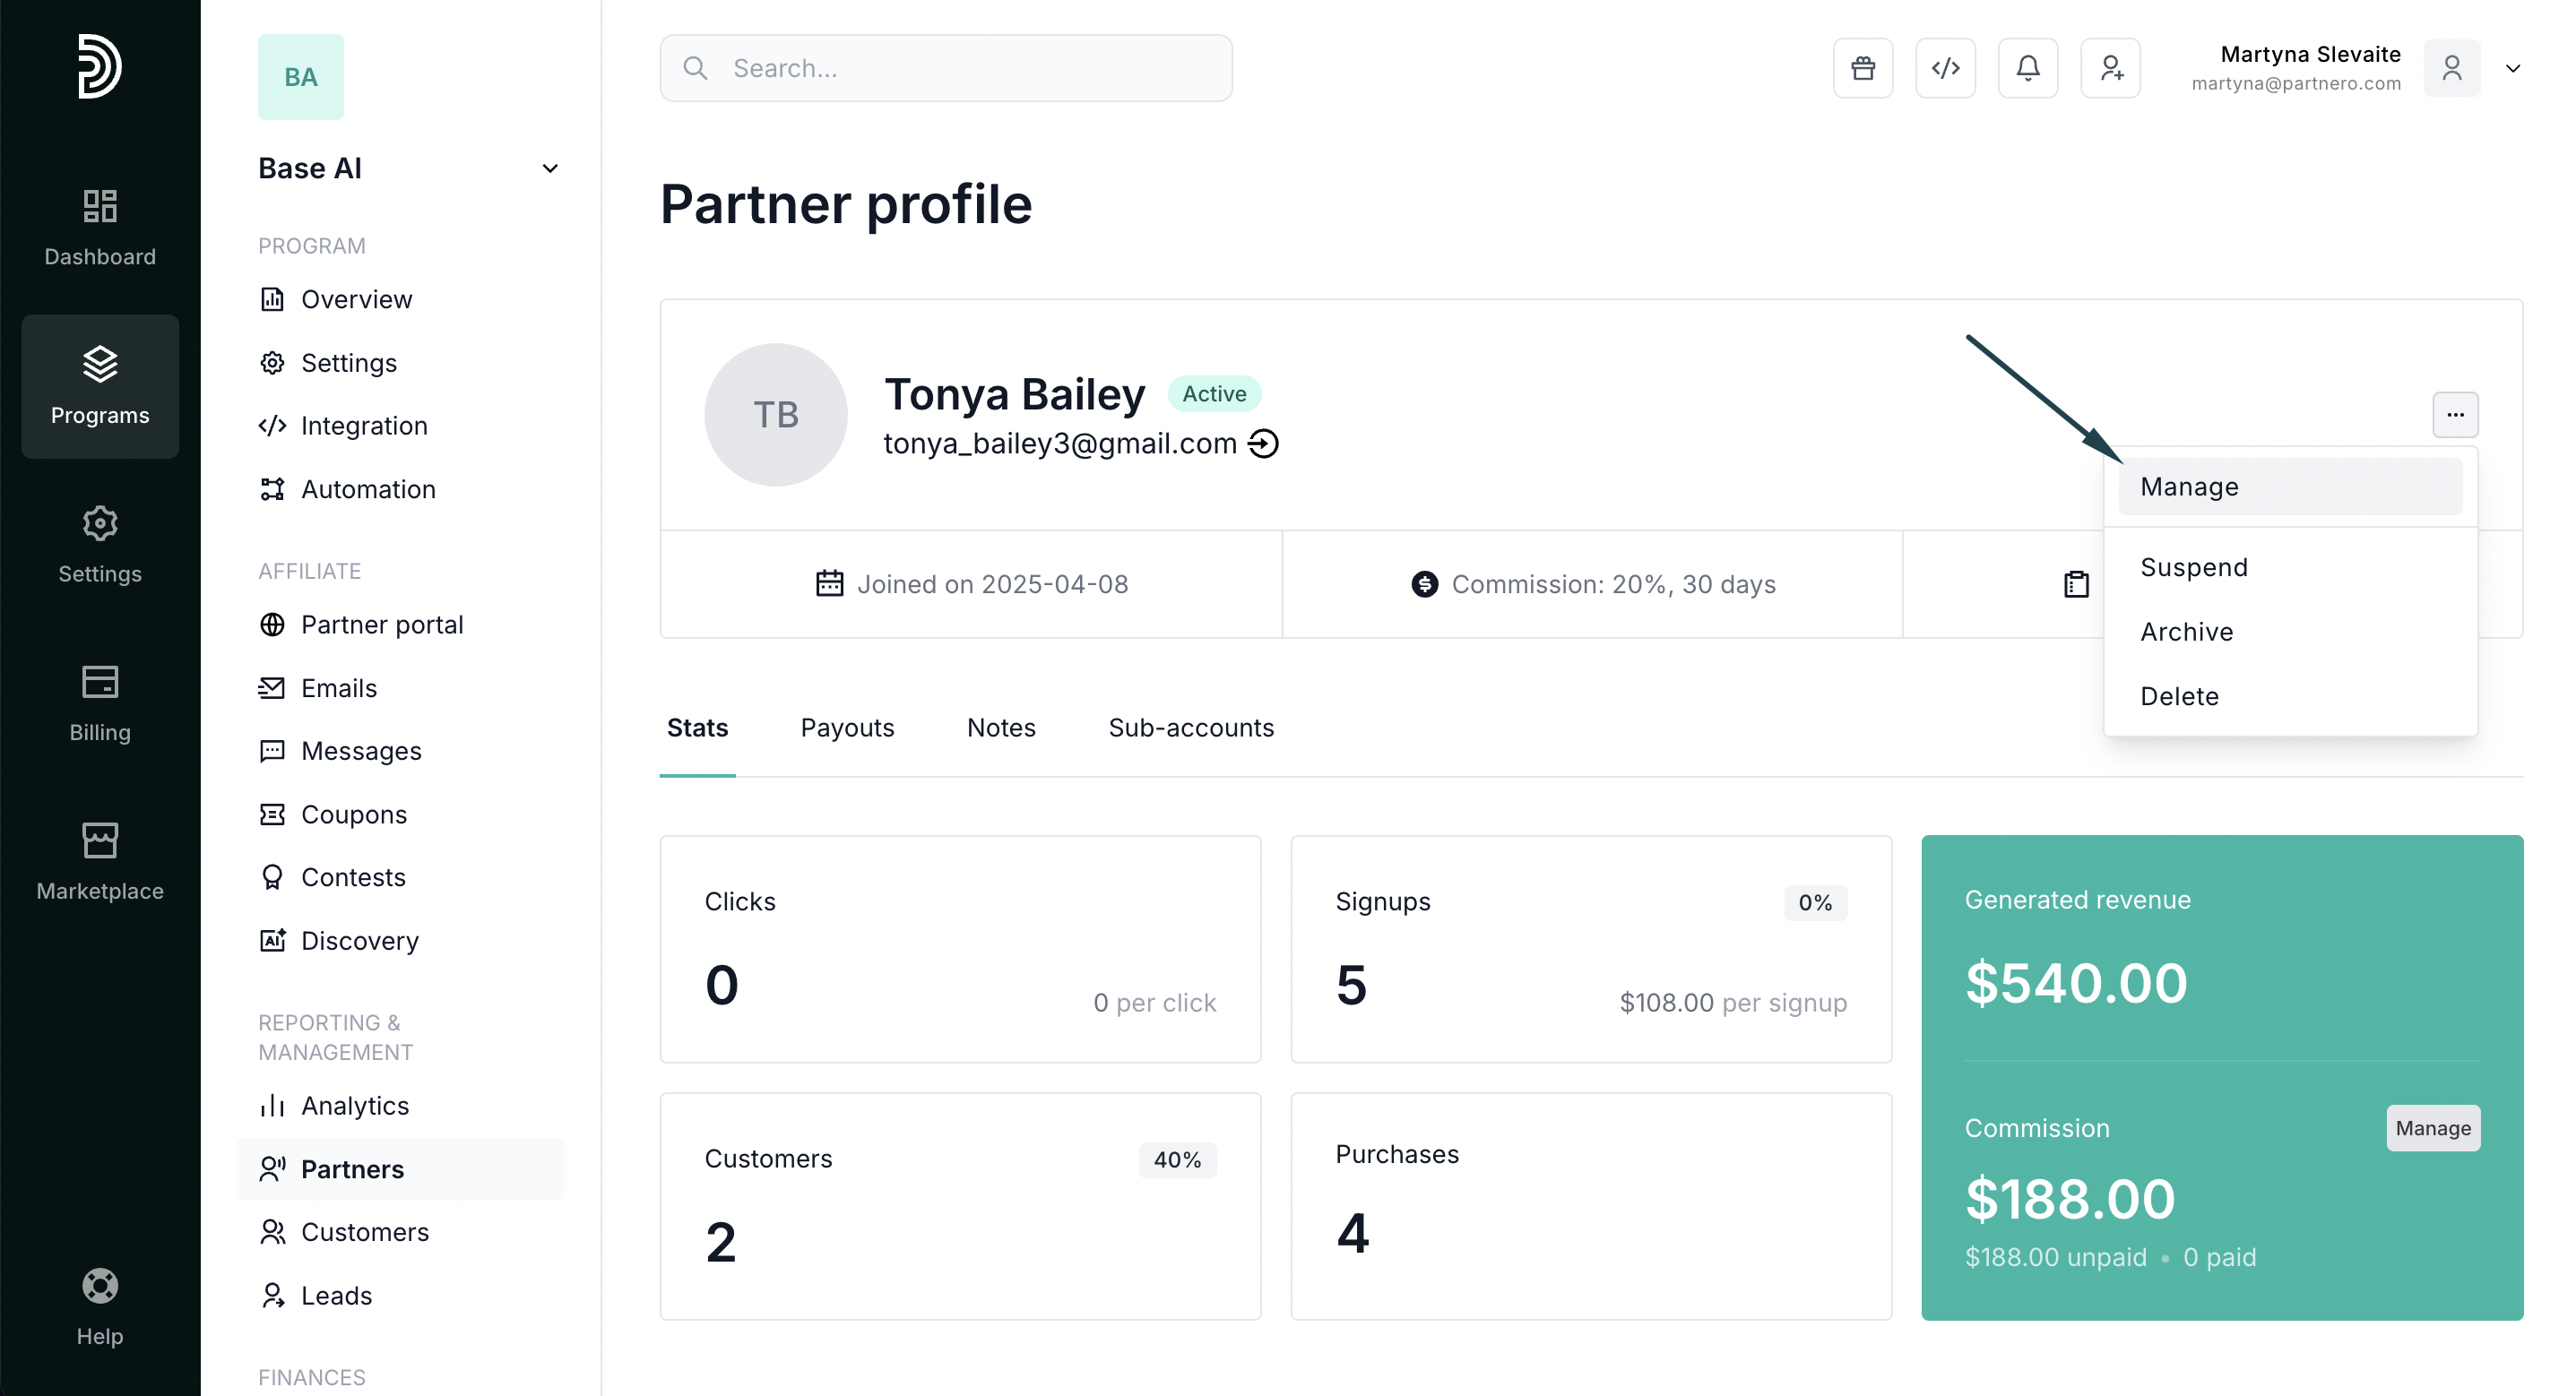The image size is (2576, 1396).
Task: Click the add user icon
Action: point(2110,68)
